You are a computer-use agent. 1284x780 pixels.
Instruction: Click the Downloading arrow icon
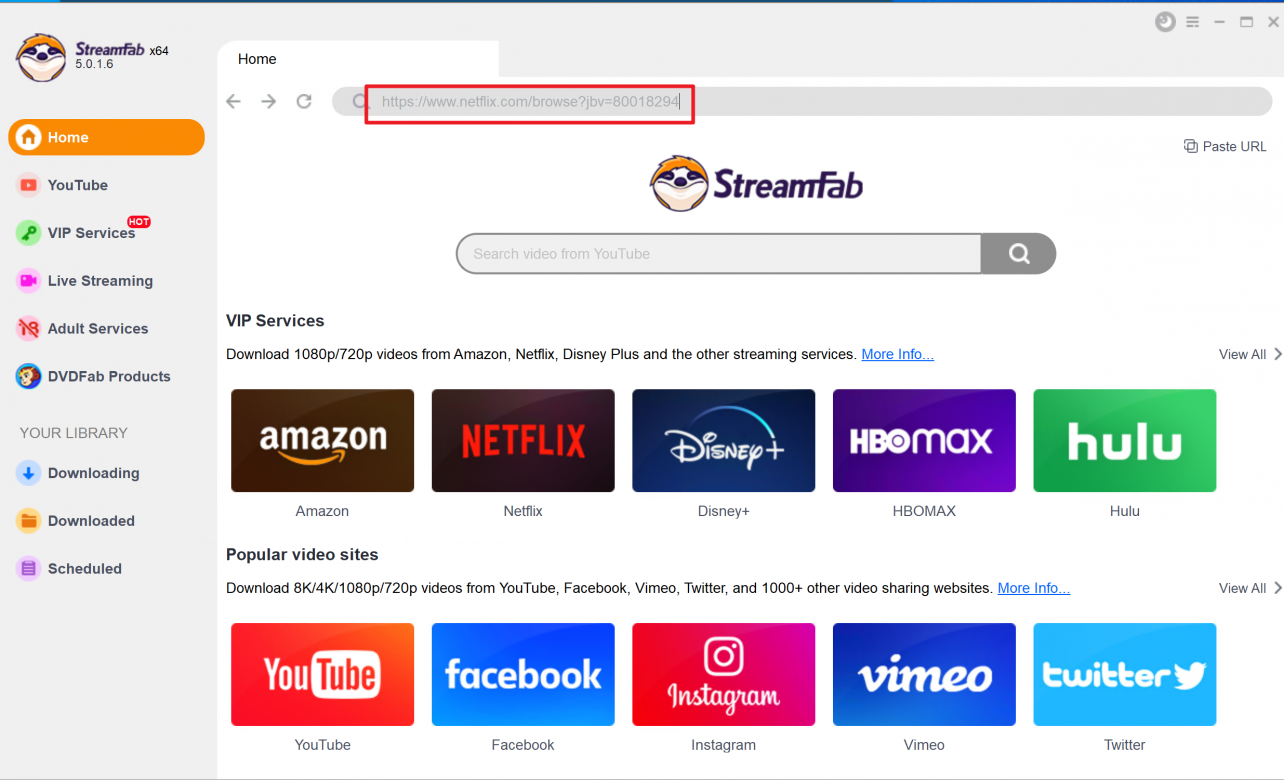28,473
